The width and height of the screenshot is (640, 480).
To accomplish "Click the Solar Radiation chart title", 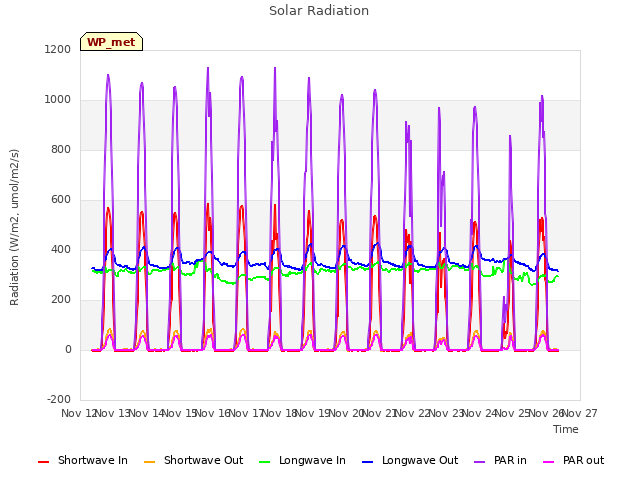I will [x=319, y=11].
